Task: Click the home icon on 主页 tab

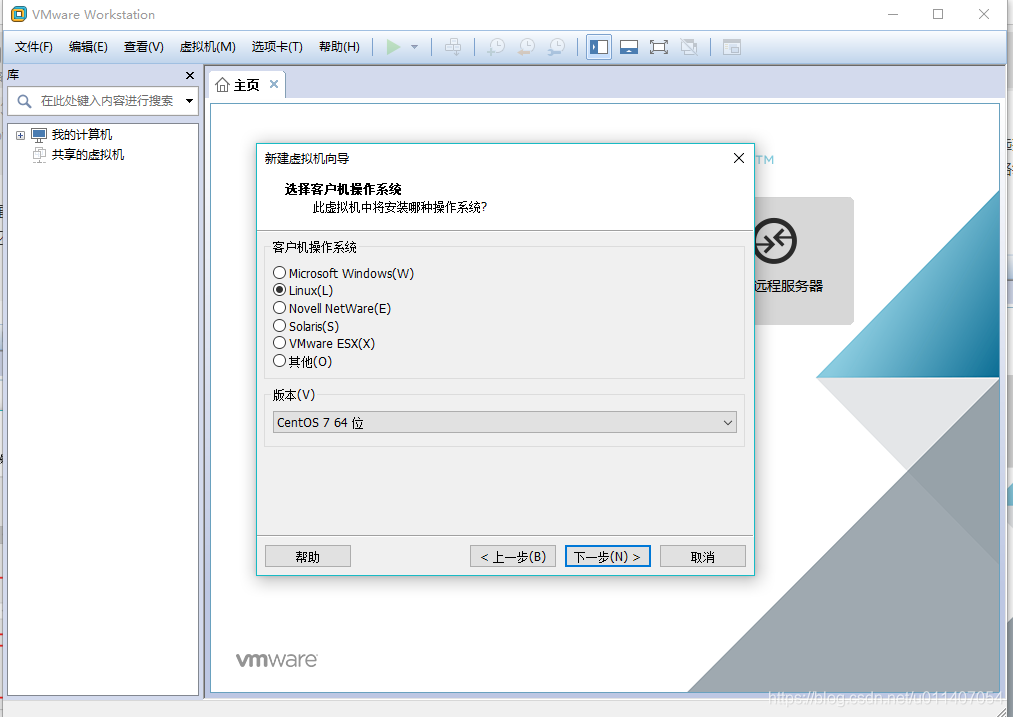Action: [x=222, y=85]
